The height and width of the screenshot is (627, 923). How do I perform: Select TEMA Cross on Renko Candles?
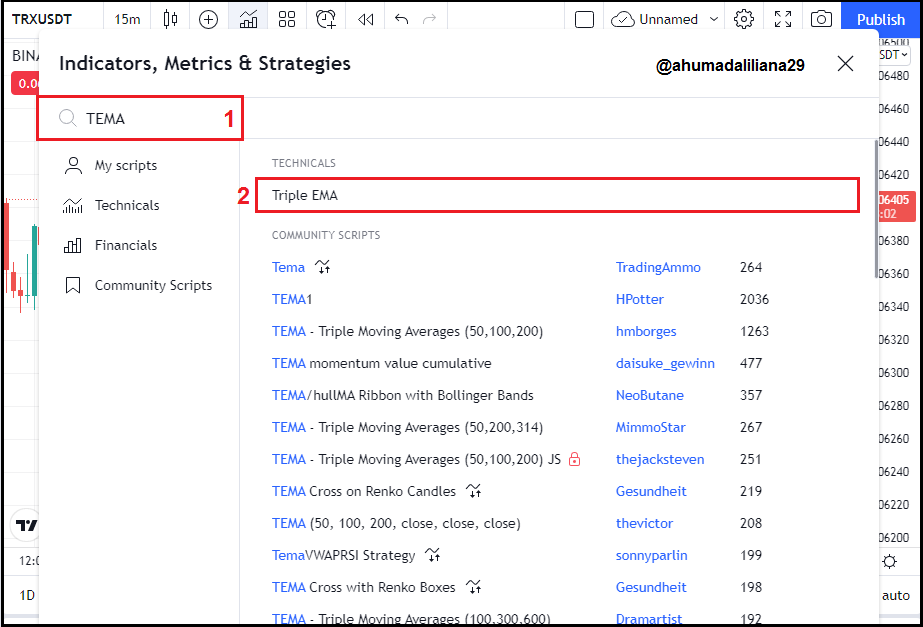[x=364, y=491]
